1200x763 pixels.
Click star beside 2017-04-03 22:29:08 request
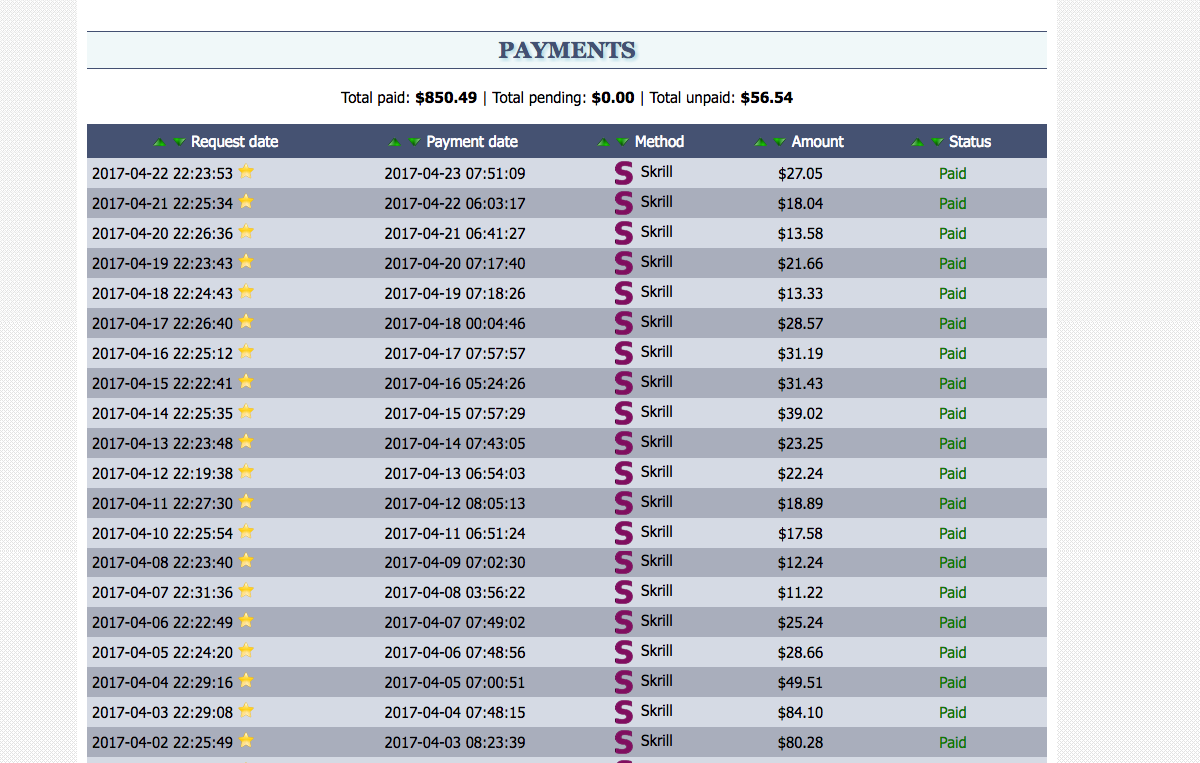pos(246,710)
